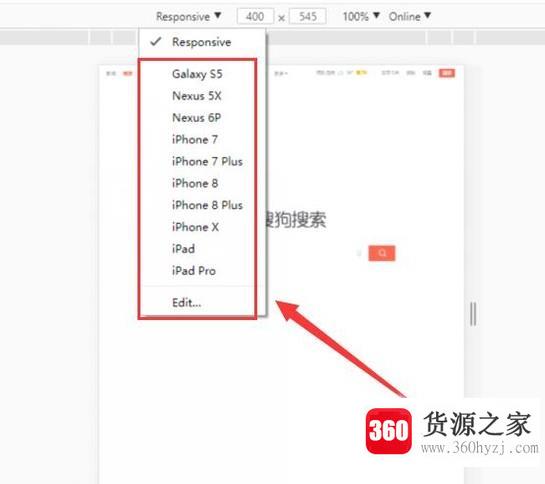Click the orange search button on page

[382, 253]
